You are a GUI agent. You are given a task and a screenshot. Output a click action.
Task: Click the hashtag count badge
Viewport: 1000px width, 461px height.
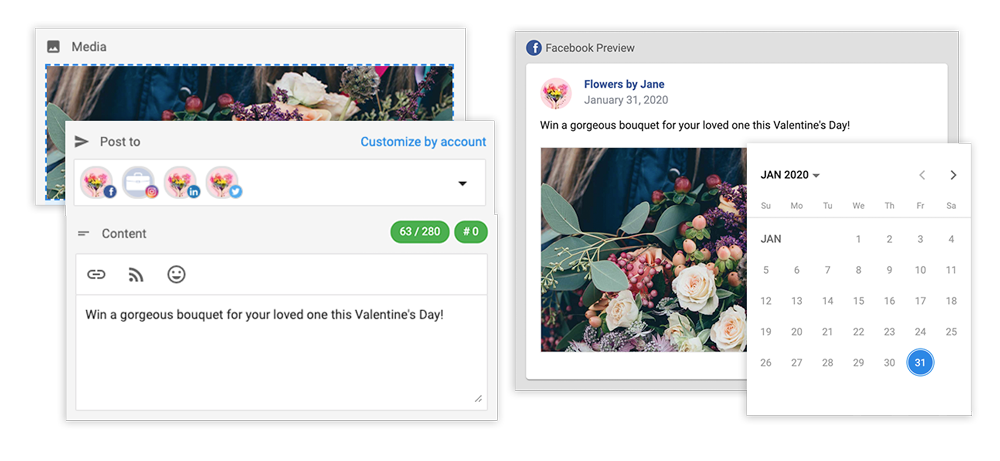click(470, 232)
